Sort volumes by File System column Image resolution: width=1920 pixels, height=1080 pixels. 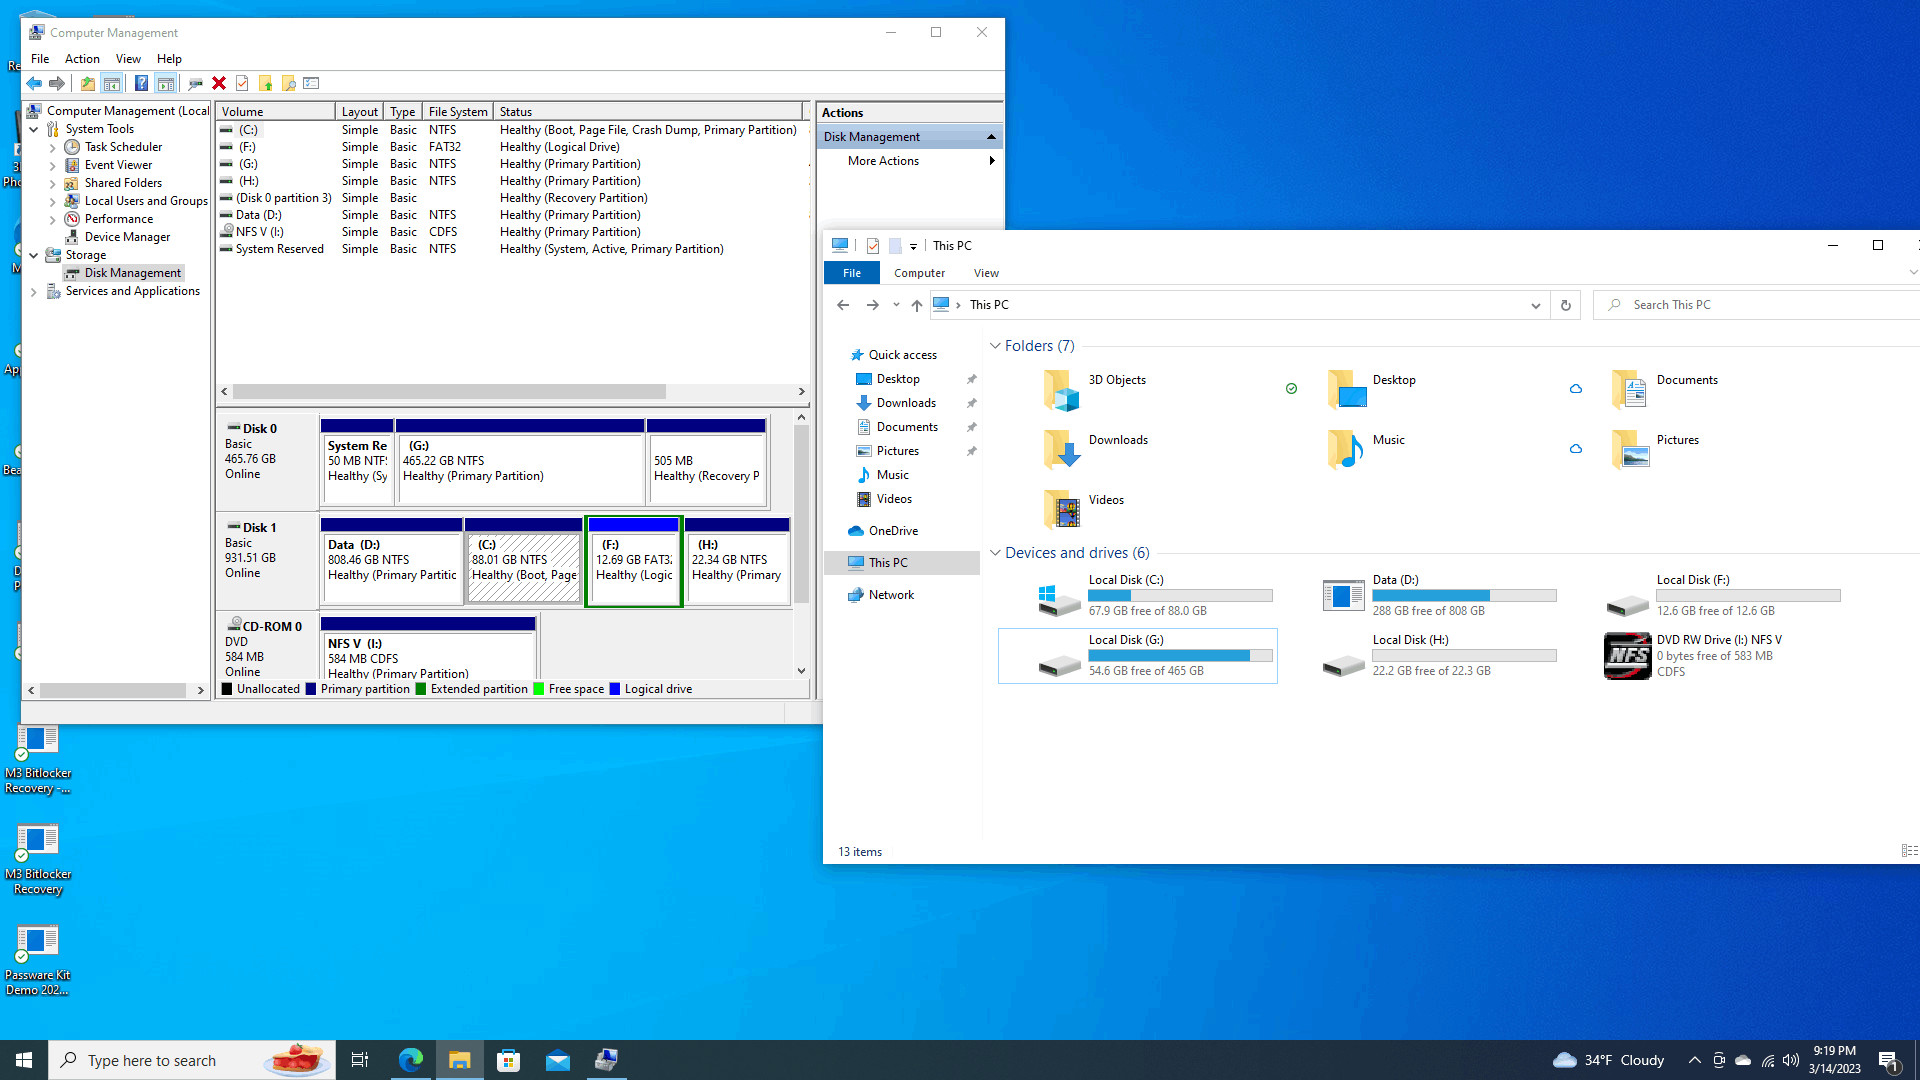(458, 112)
